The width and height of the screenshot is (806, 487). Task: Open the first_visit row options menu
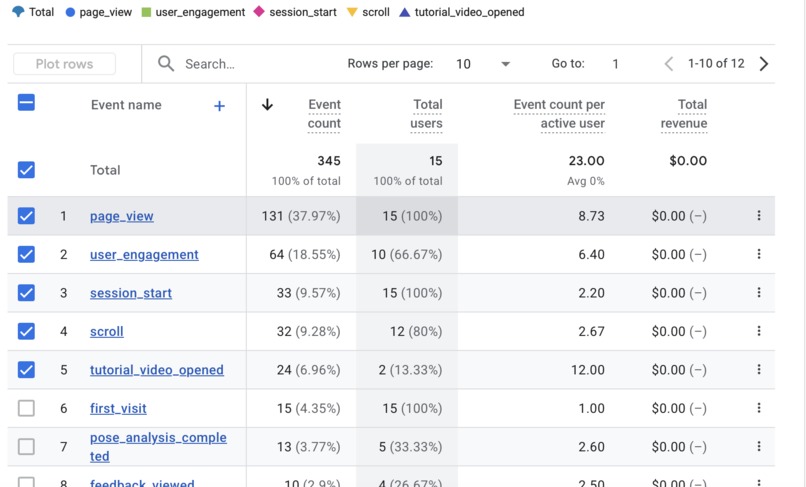coord(759,408)
